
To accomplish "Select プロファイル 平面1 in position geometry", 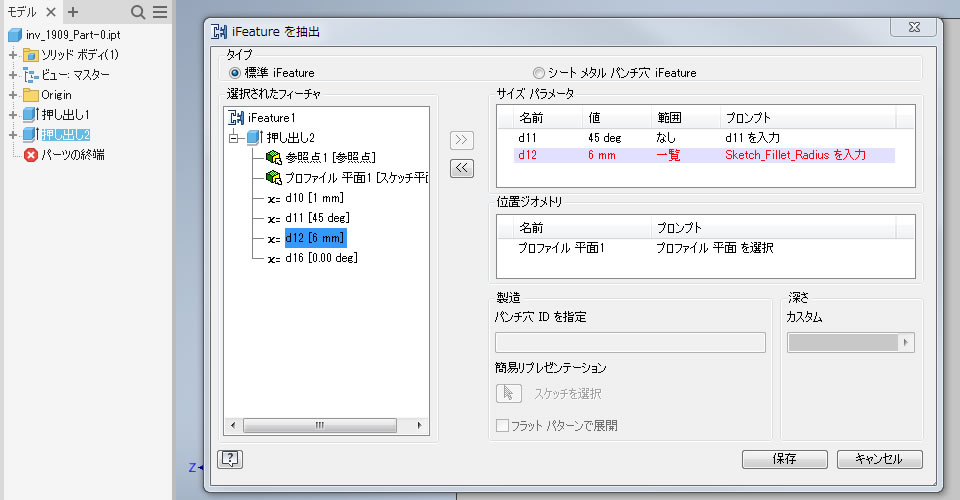I will click(561, 248).
